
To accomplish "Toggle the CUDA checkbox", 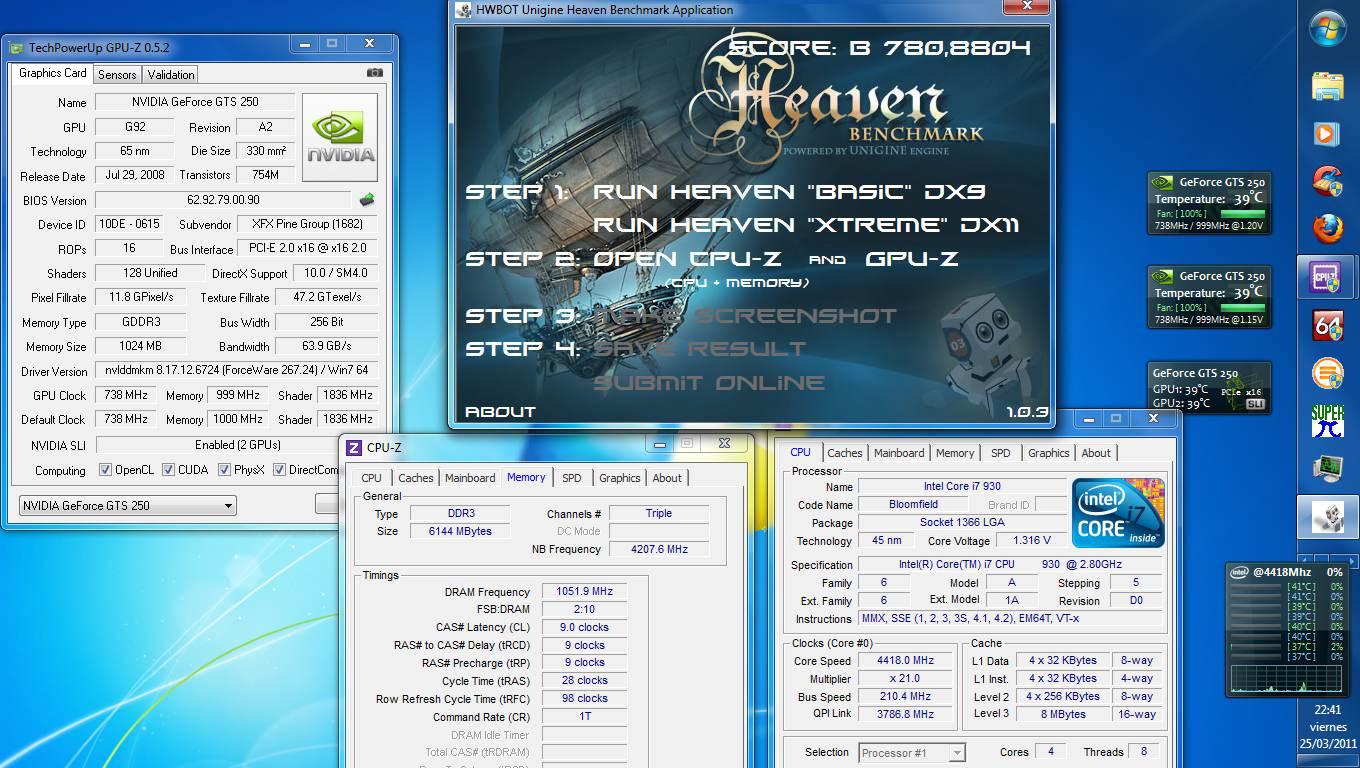I will (x=169, y=470).
